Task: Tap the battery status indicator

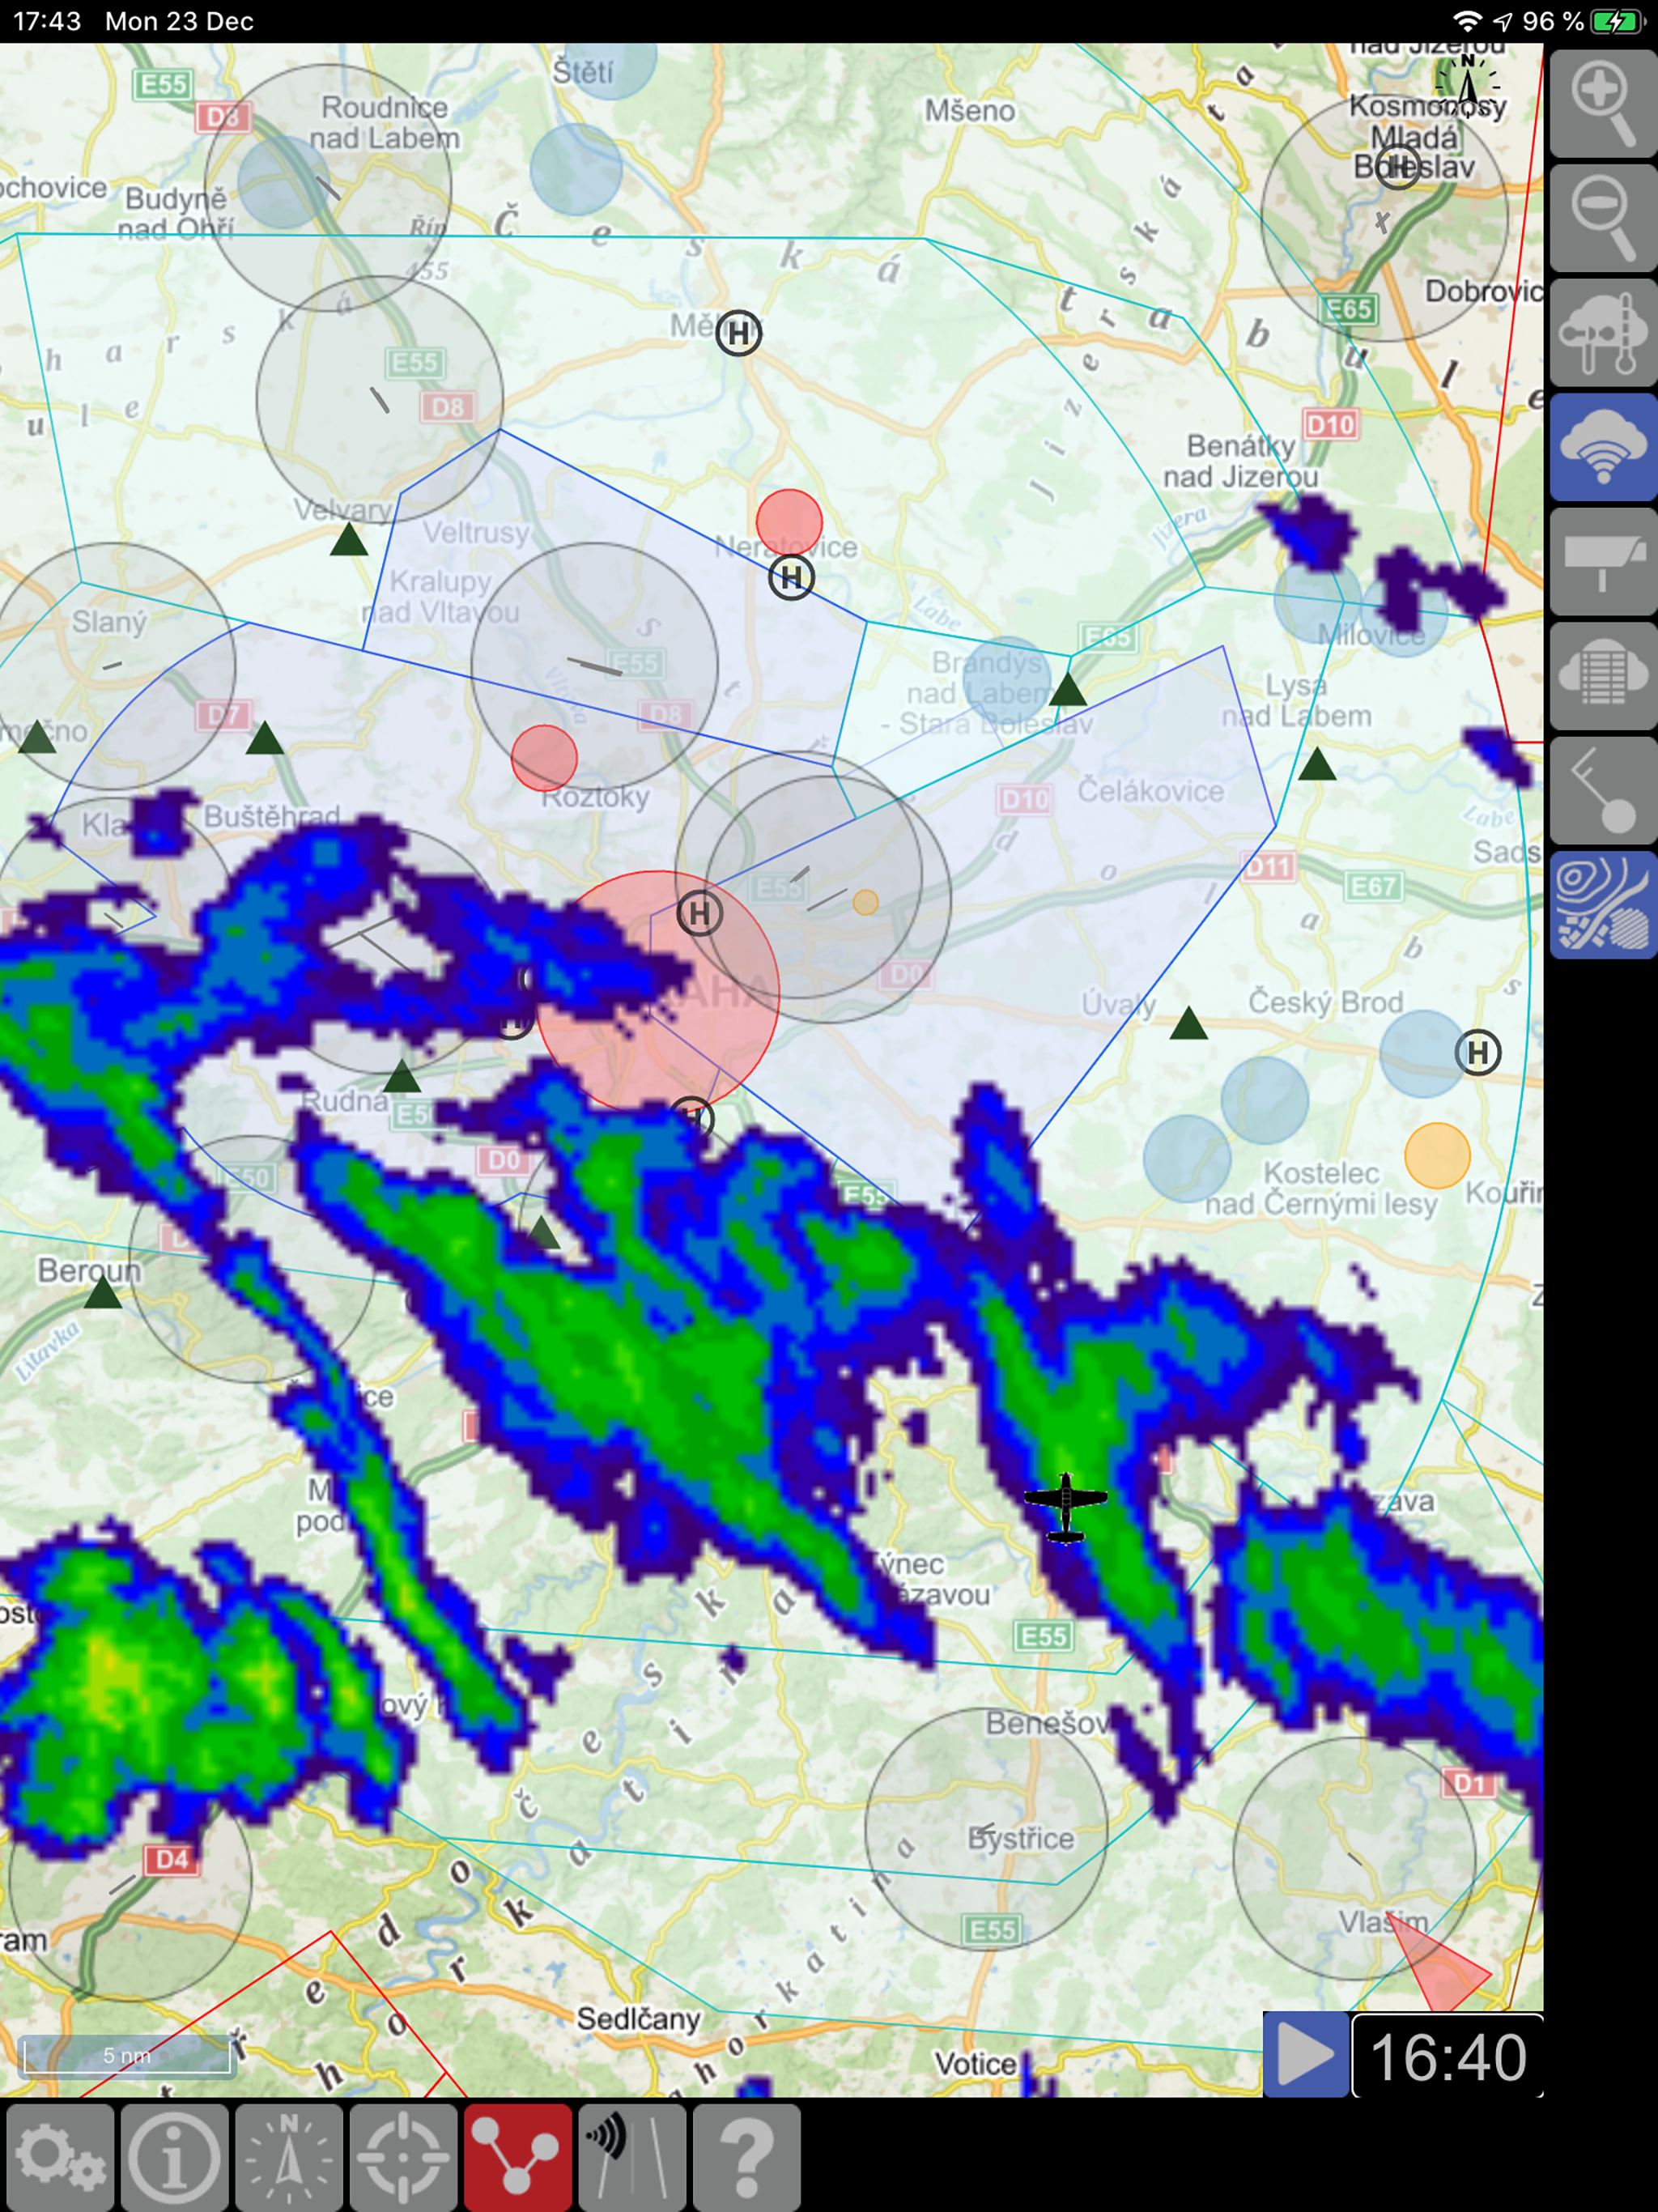Action: click(1617, 21)
